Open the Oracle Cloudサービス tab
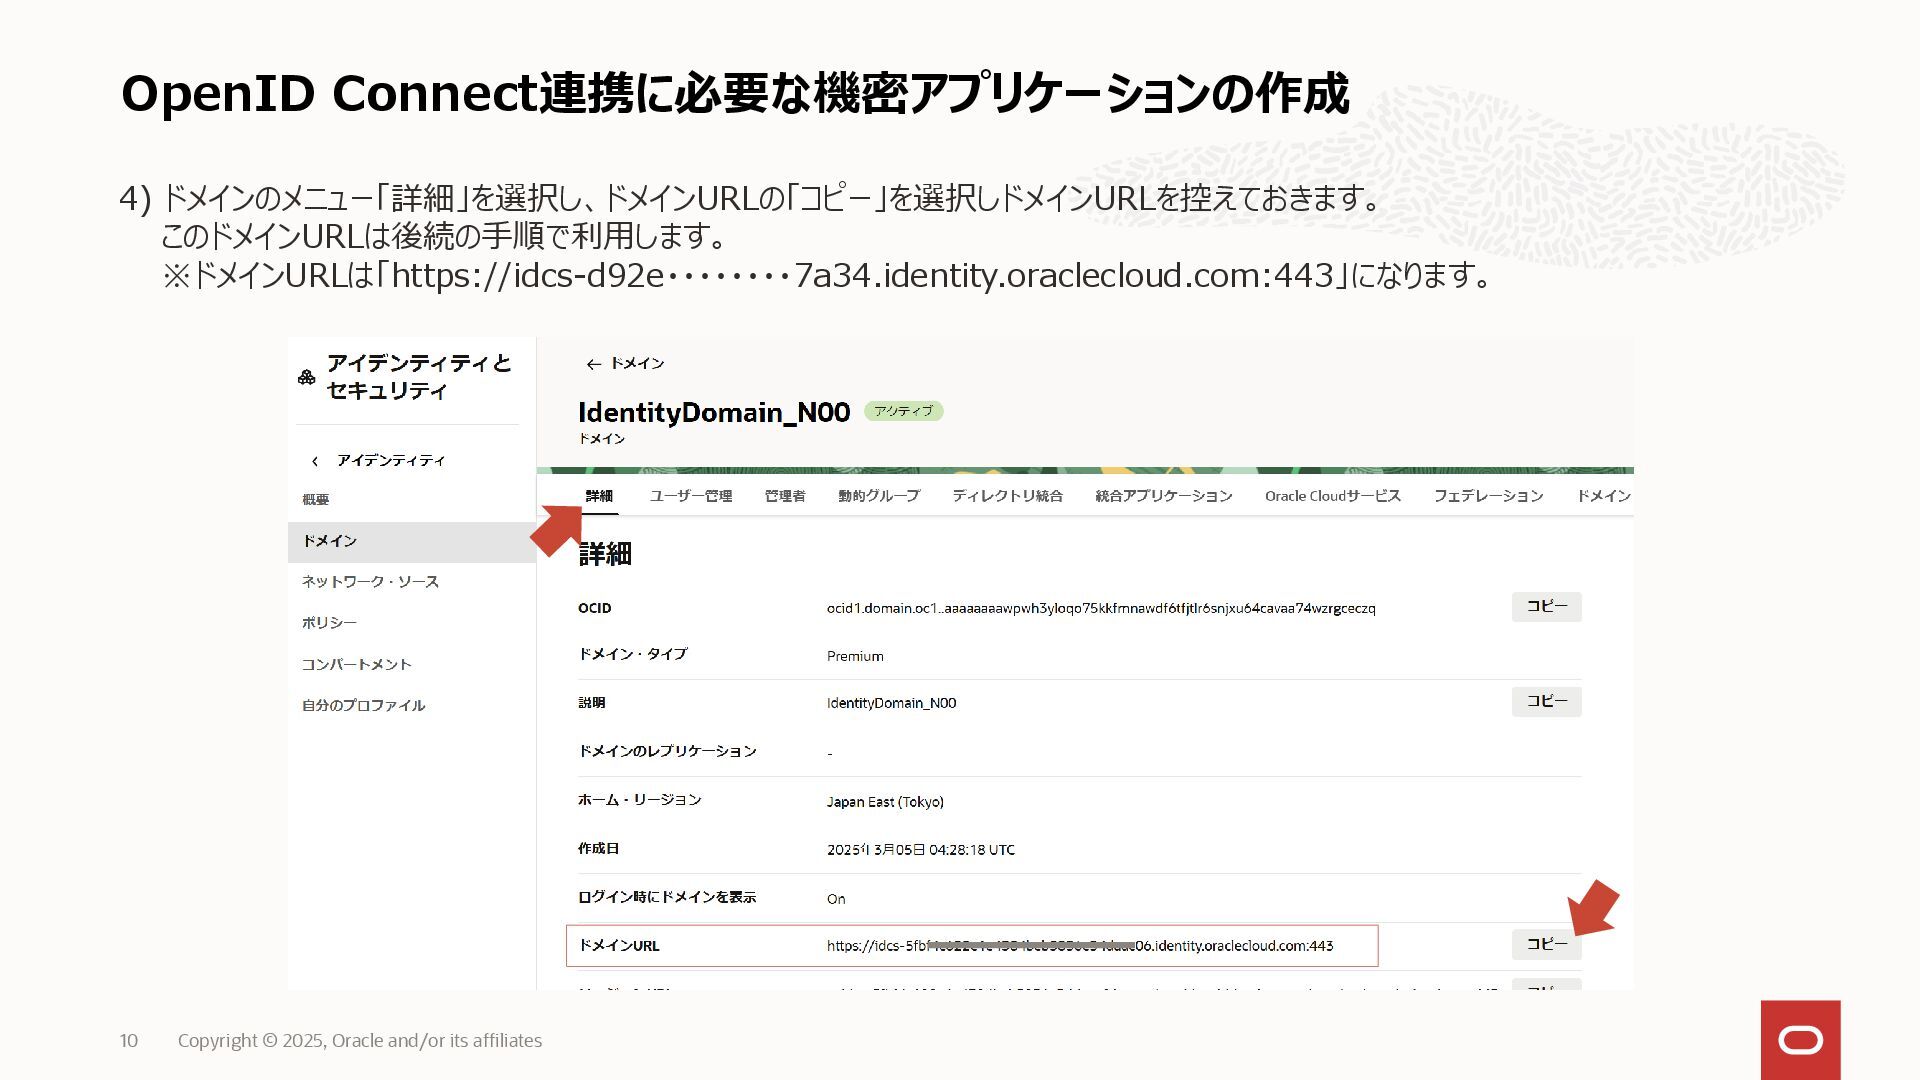Image resolution: width=1920 pixels, height=1080 pixels. (x=1333, y=496)
